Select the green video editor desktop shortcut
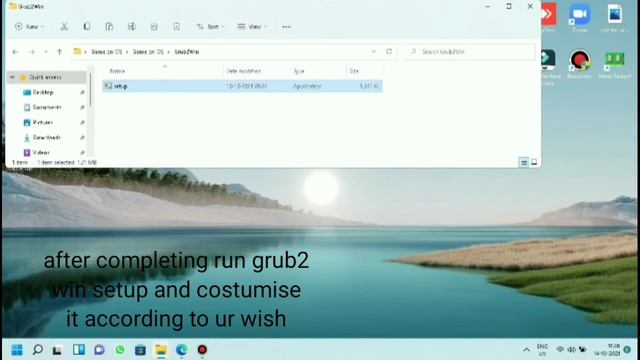Screen dimensions: 640x360 click(x=615, y=64)
